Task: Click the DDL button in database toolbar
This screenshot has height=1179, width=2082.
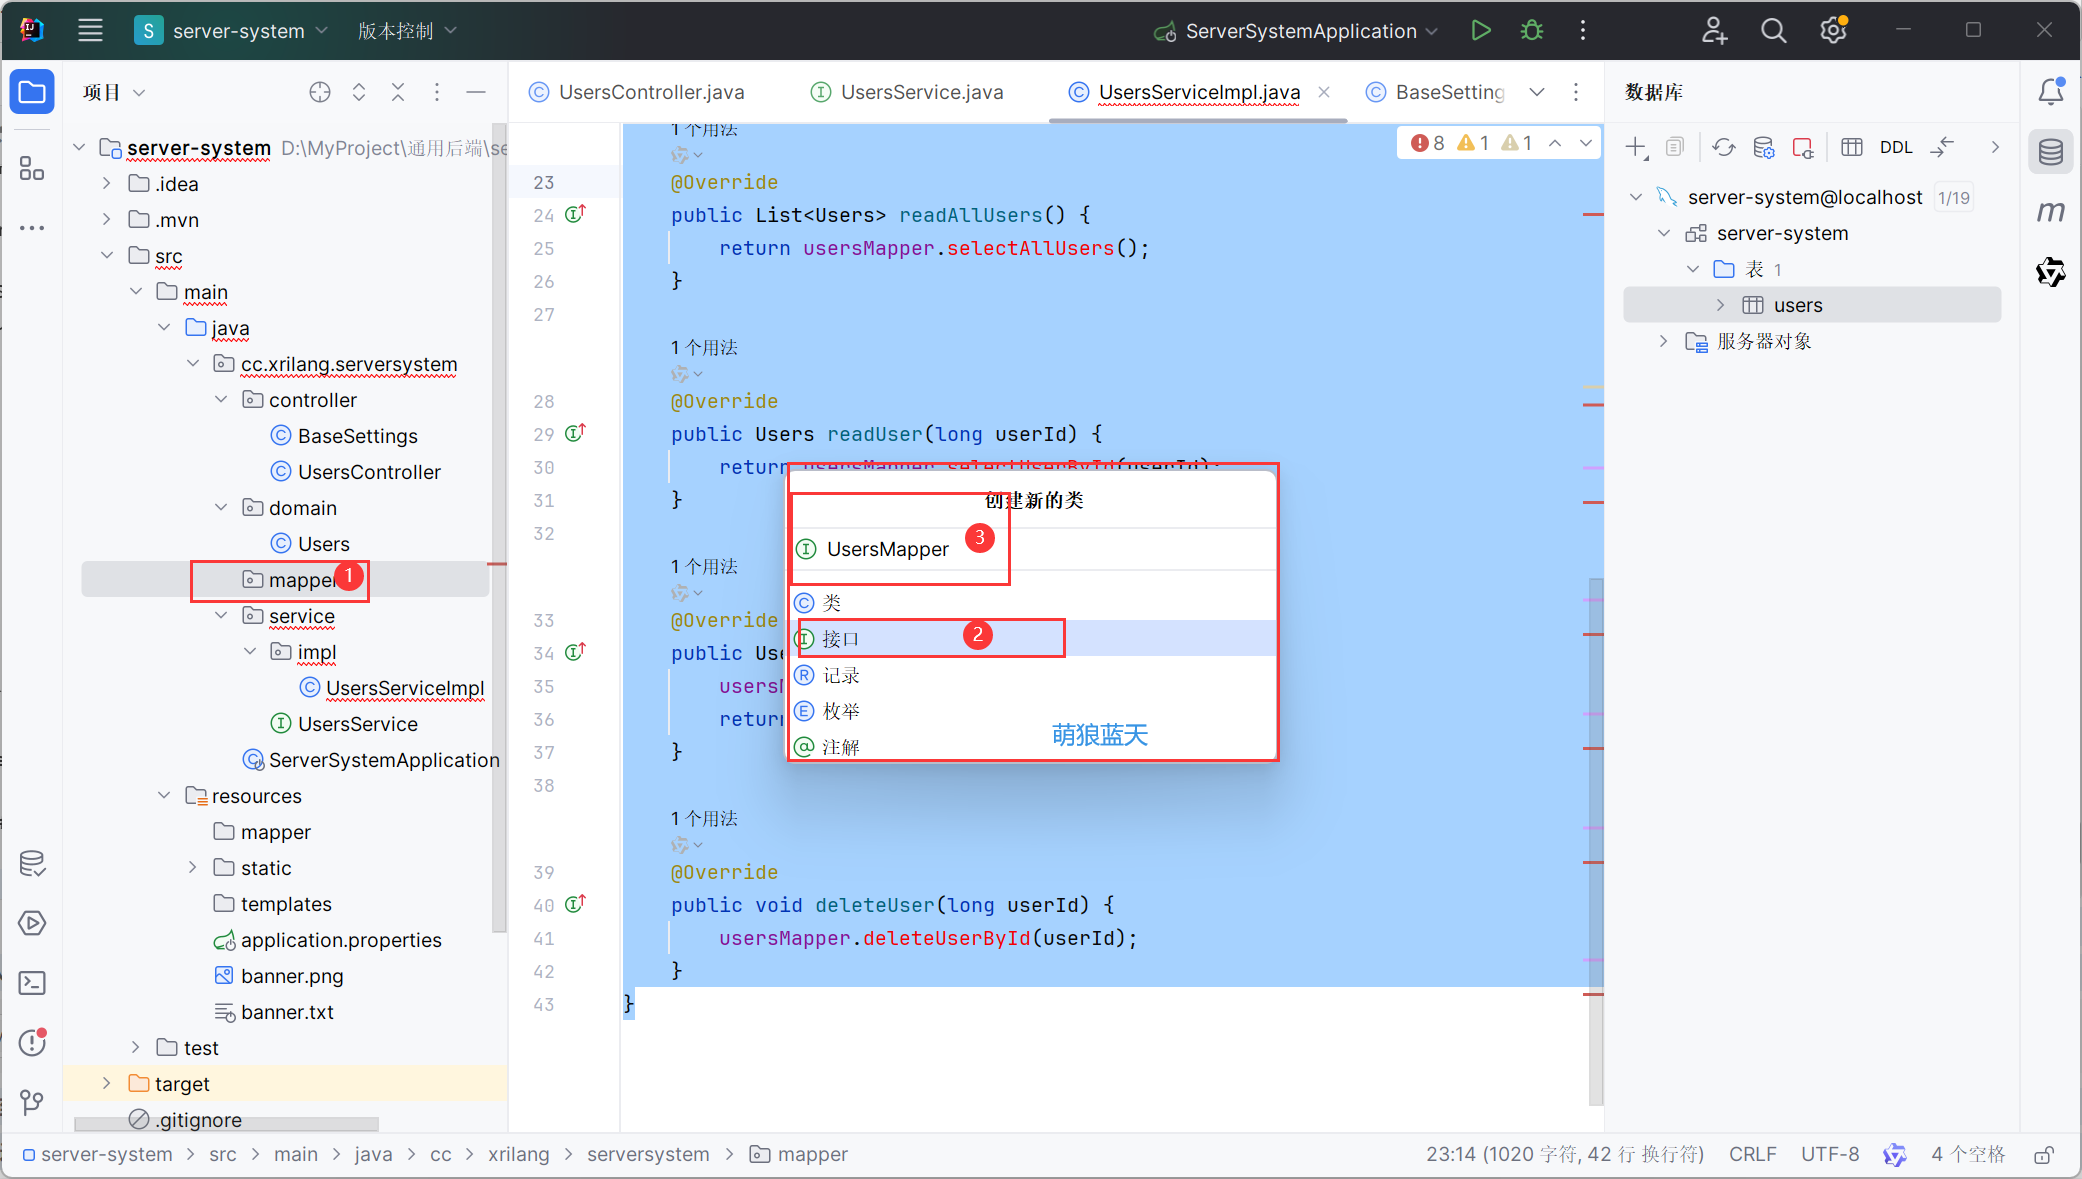Action: click(1896, 146)
